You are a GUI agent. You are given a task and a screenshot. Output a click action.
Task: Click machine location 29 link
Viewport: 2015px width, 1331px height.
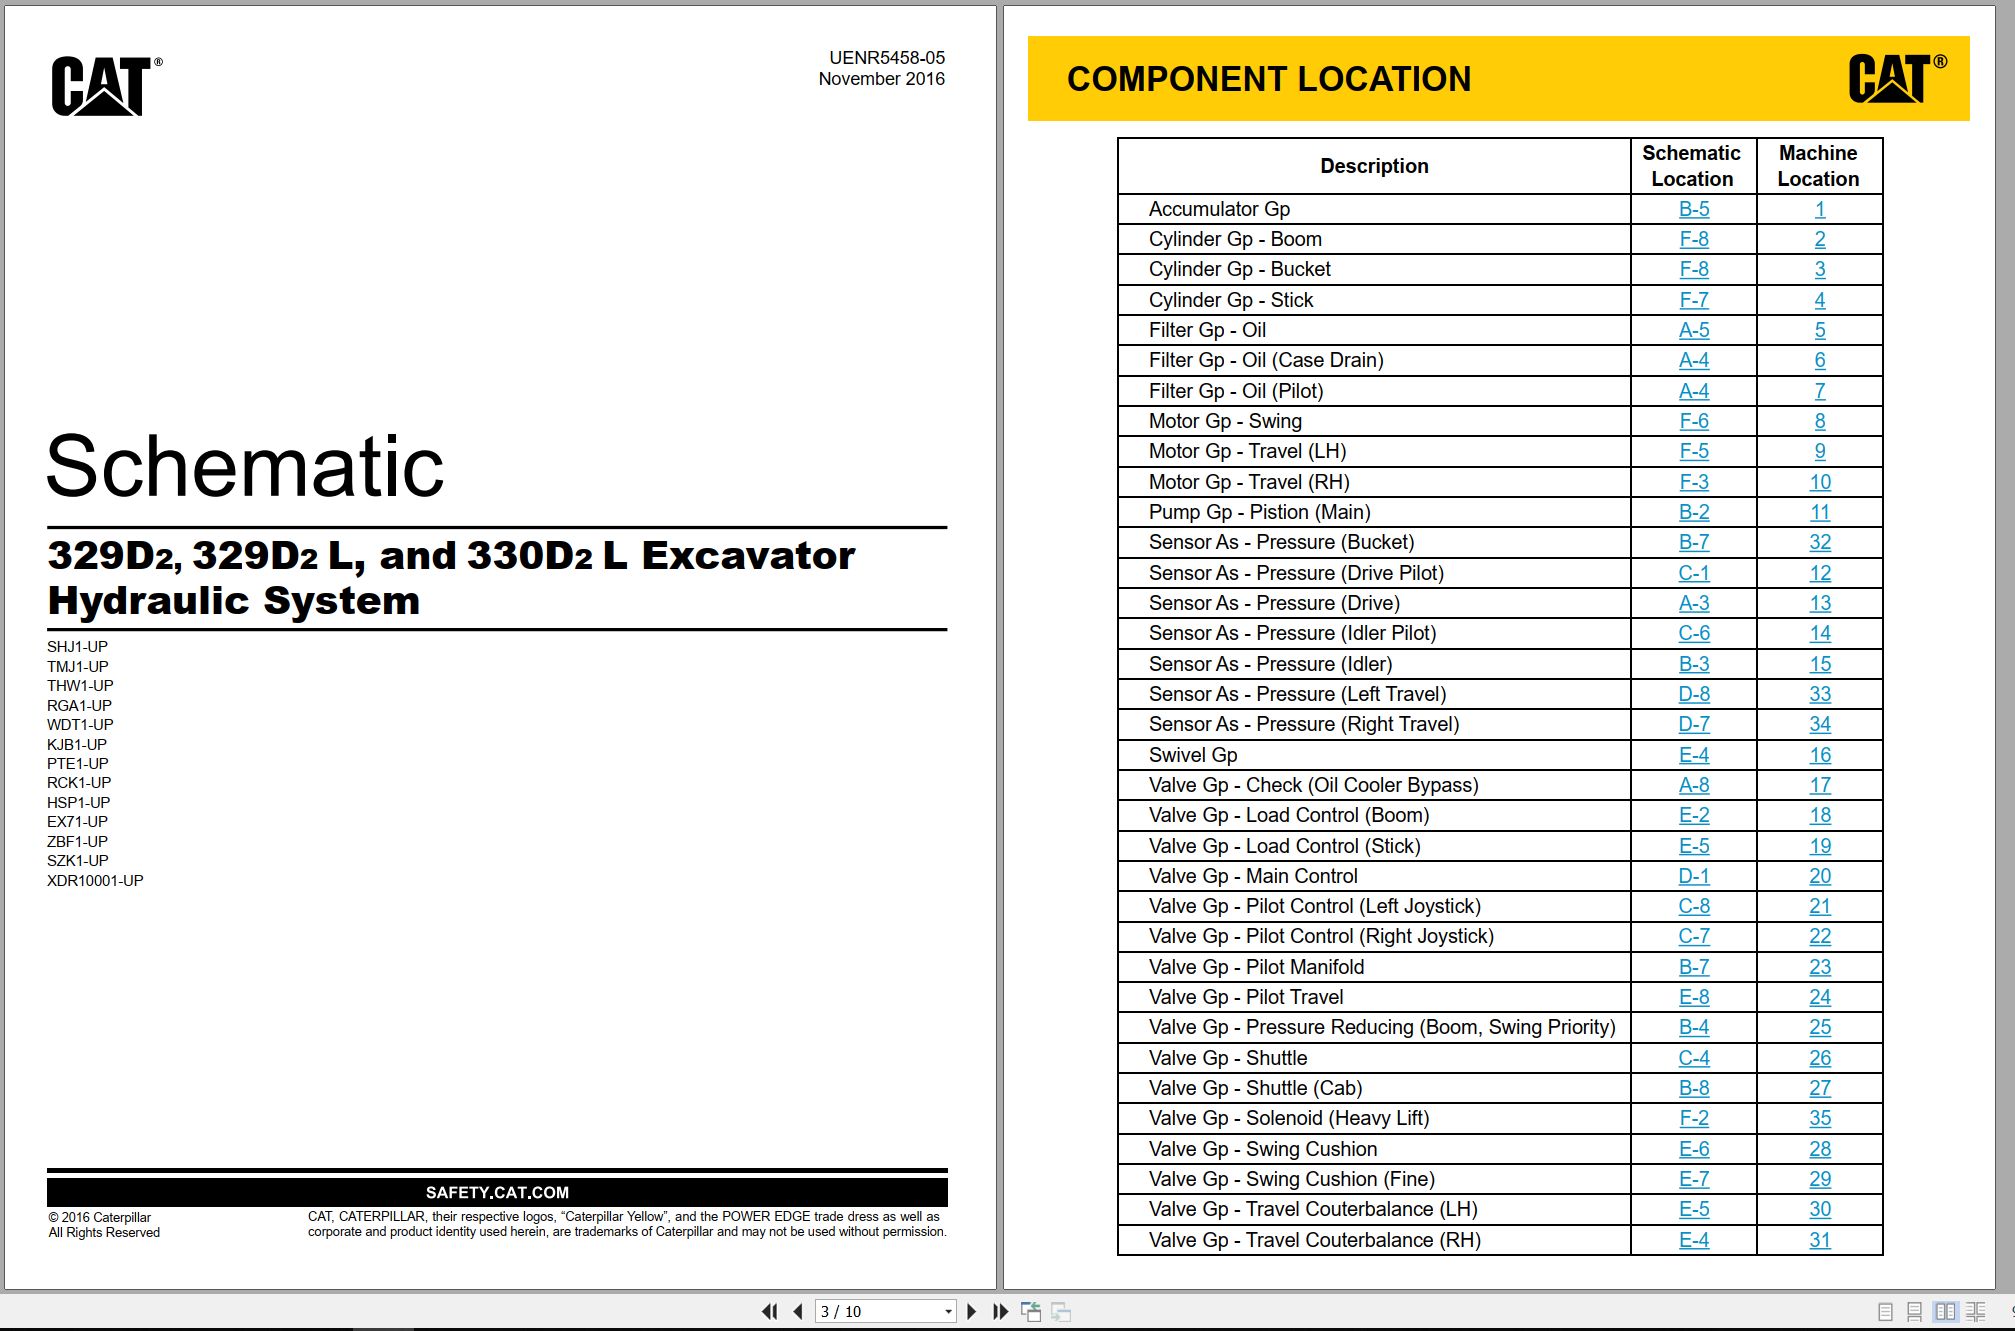pyautogui.click(x=1820, y=1179)
